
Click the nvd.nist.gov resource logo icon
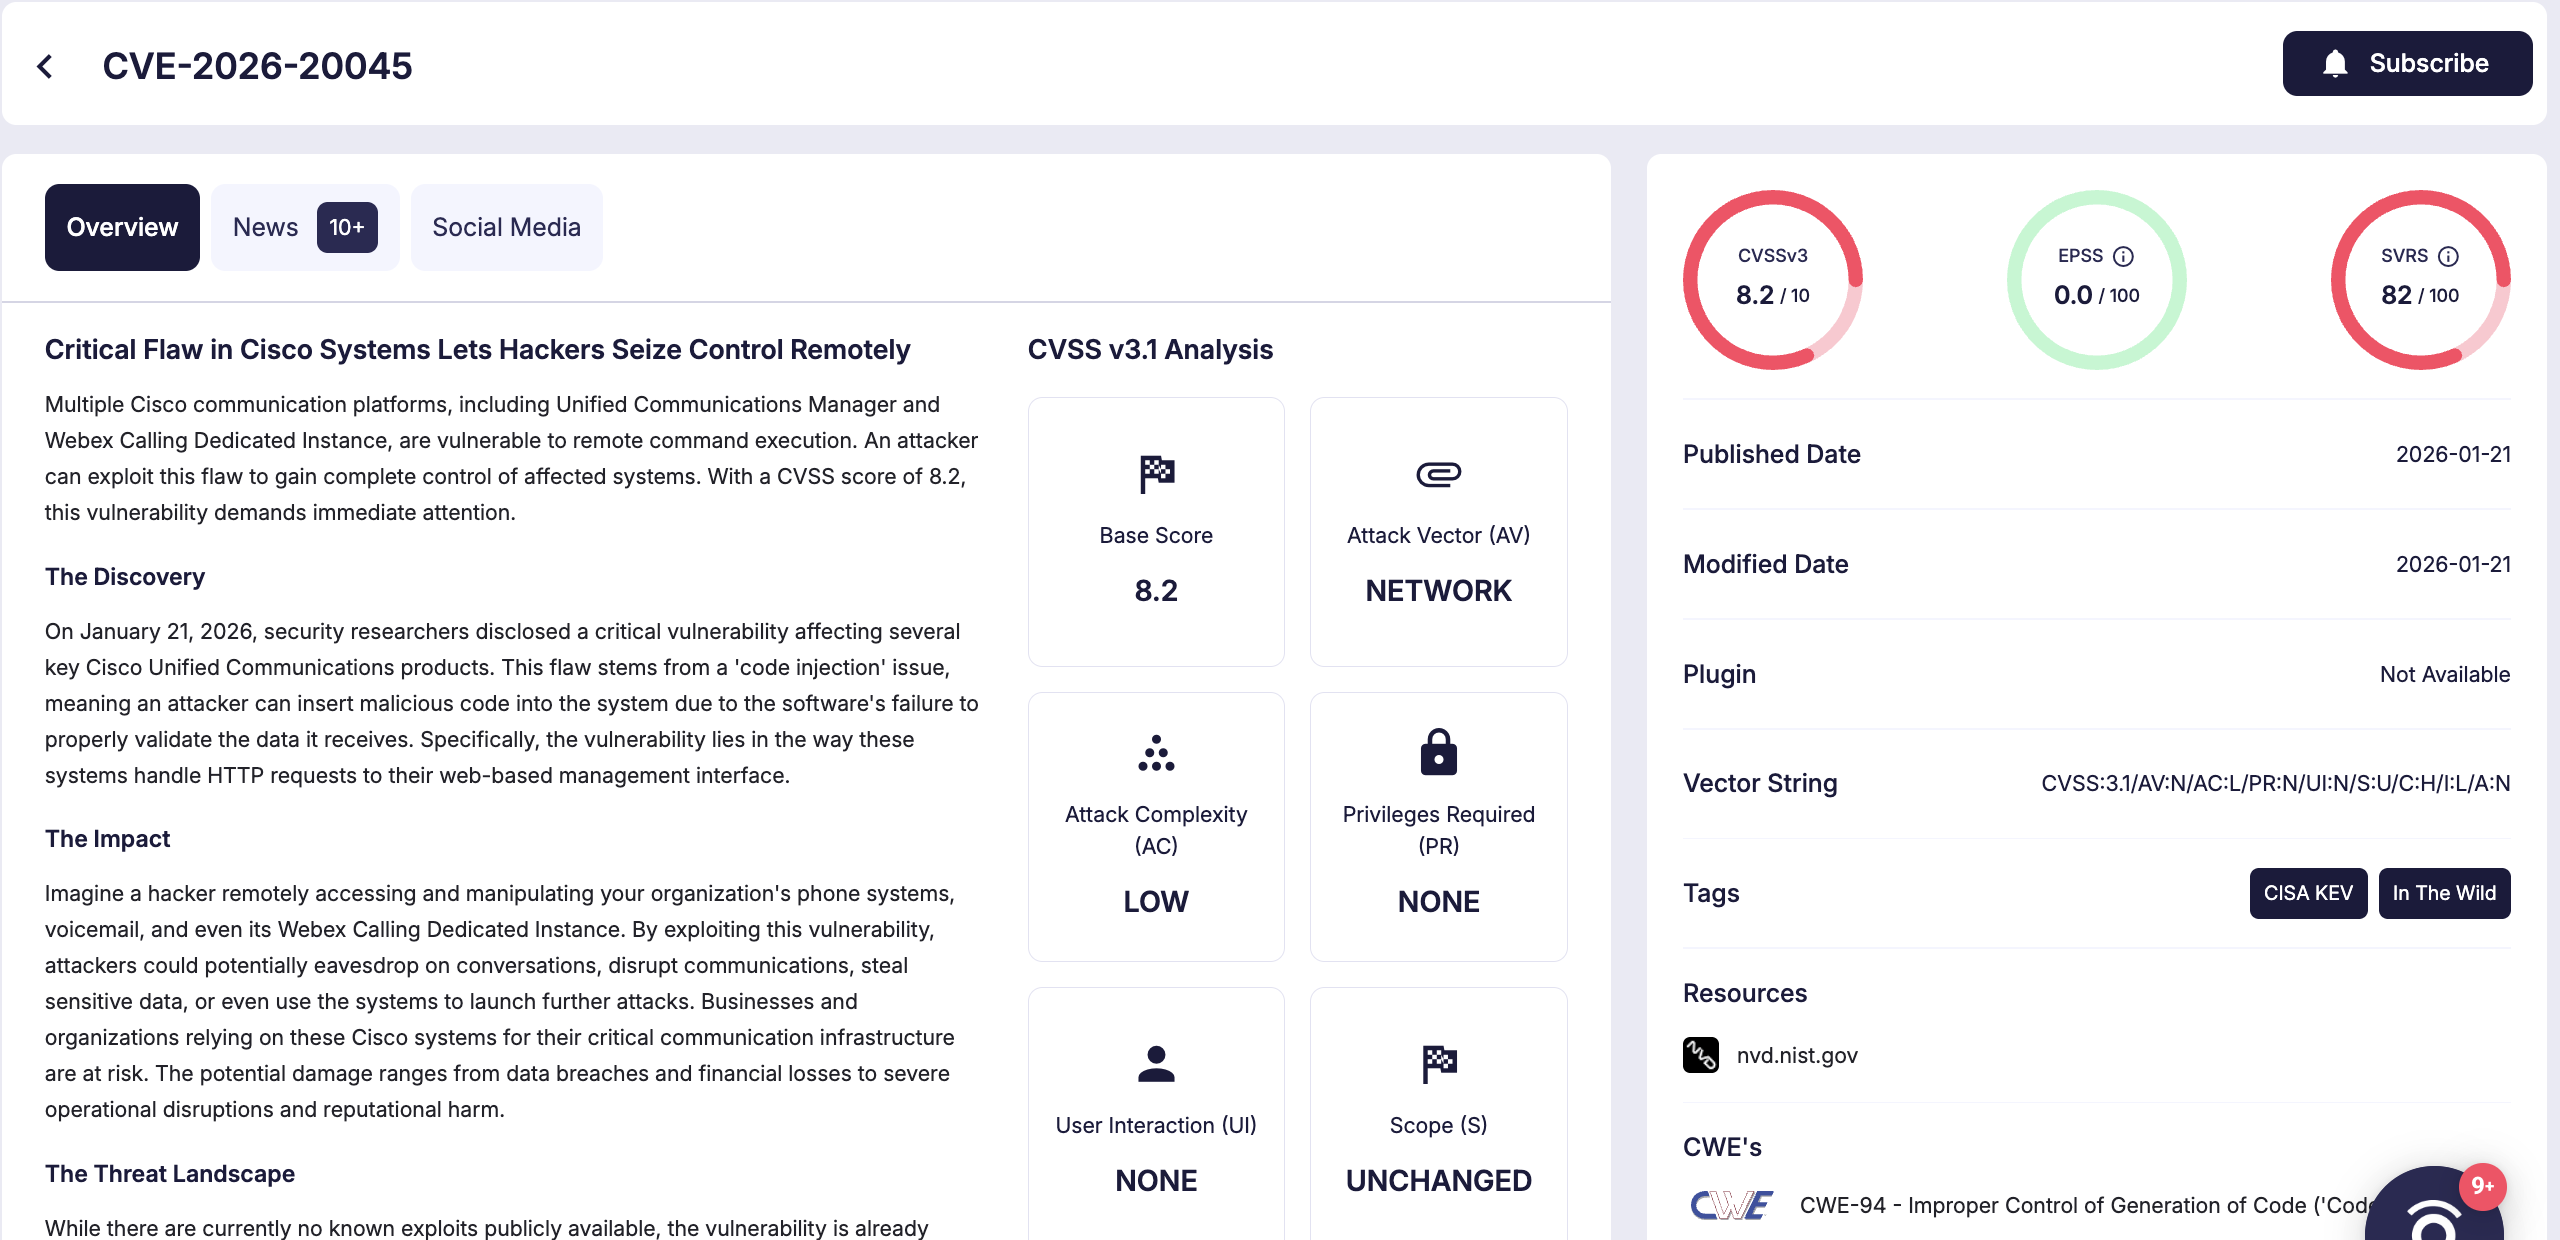pyautogui.click(x=1700, y=1054)
